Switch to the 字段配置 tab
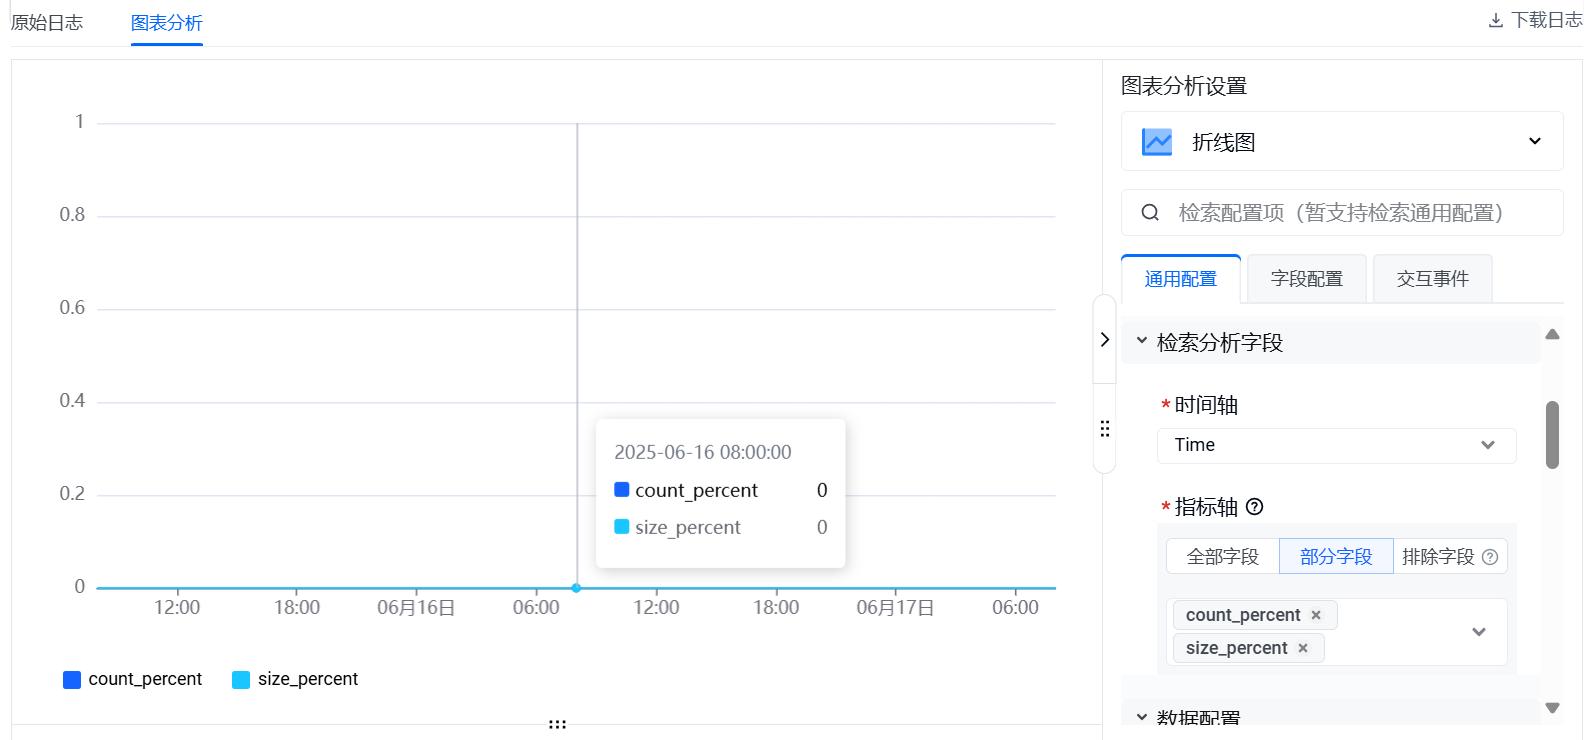 tap(1306, 279)
